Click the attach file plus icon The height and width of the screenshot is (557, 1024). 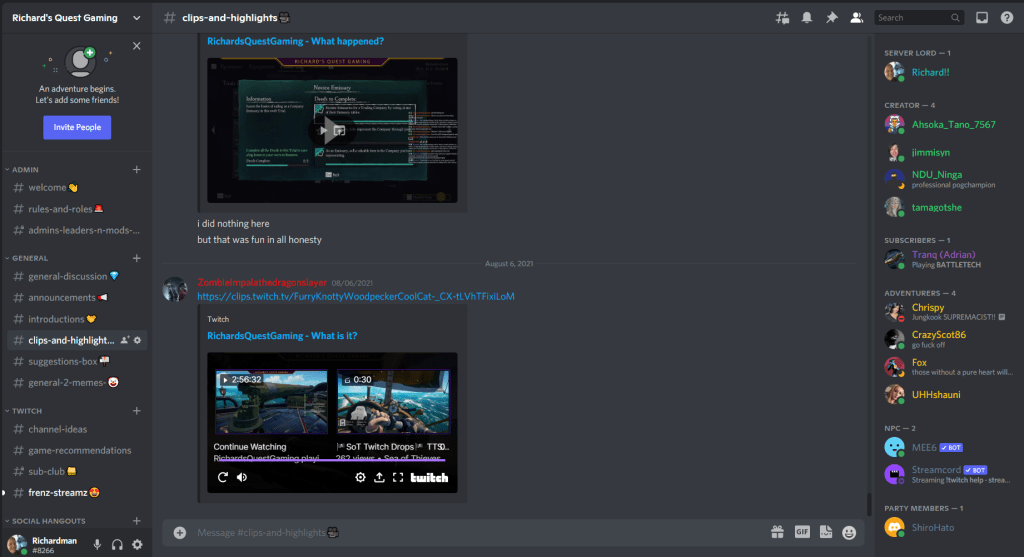(x=180, y=532)
